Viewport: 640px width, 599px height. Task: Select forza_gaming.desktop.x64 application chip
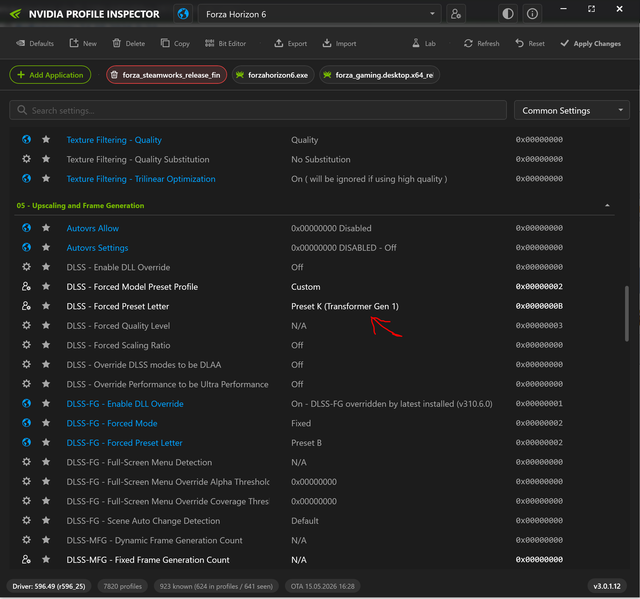tap(379, 75)
